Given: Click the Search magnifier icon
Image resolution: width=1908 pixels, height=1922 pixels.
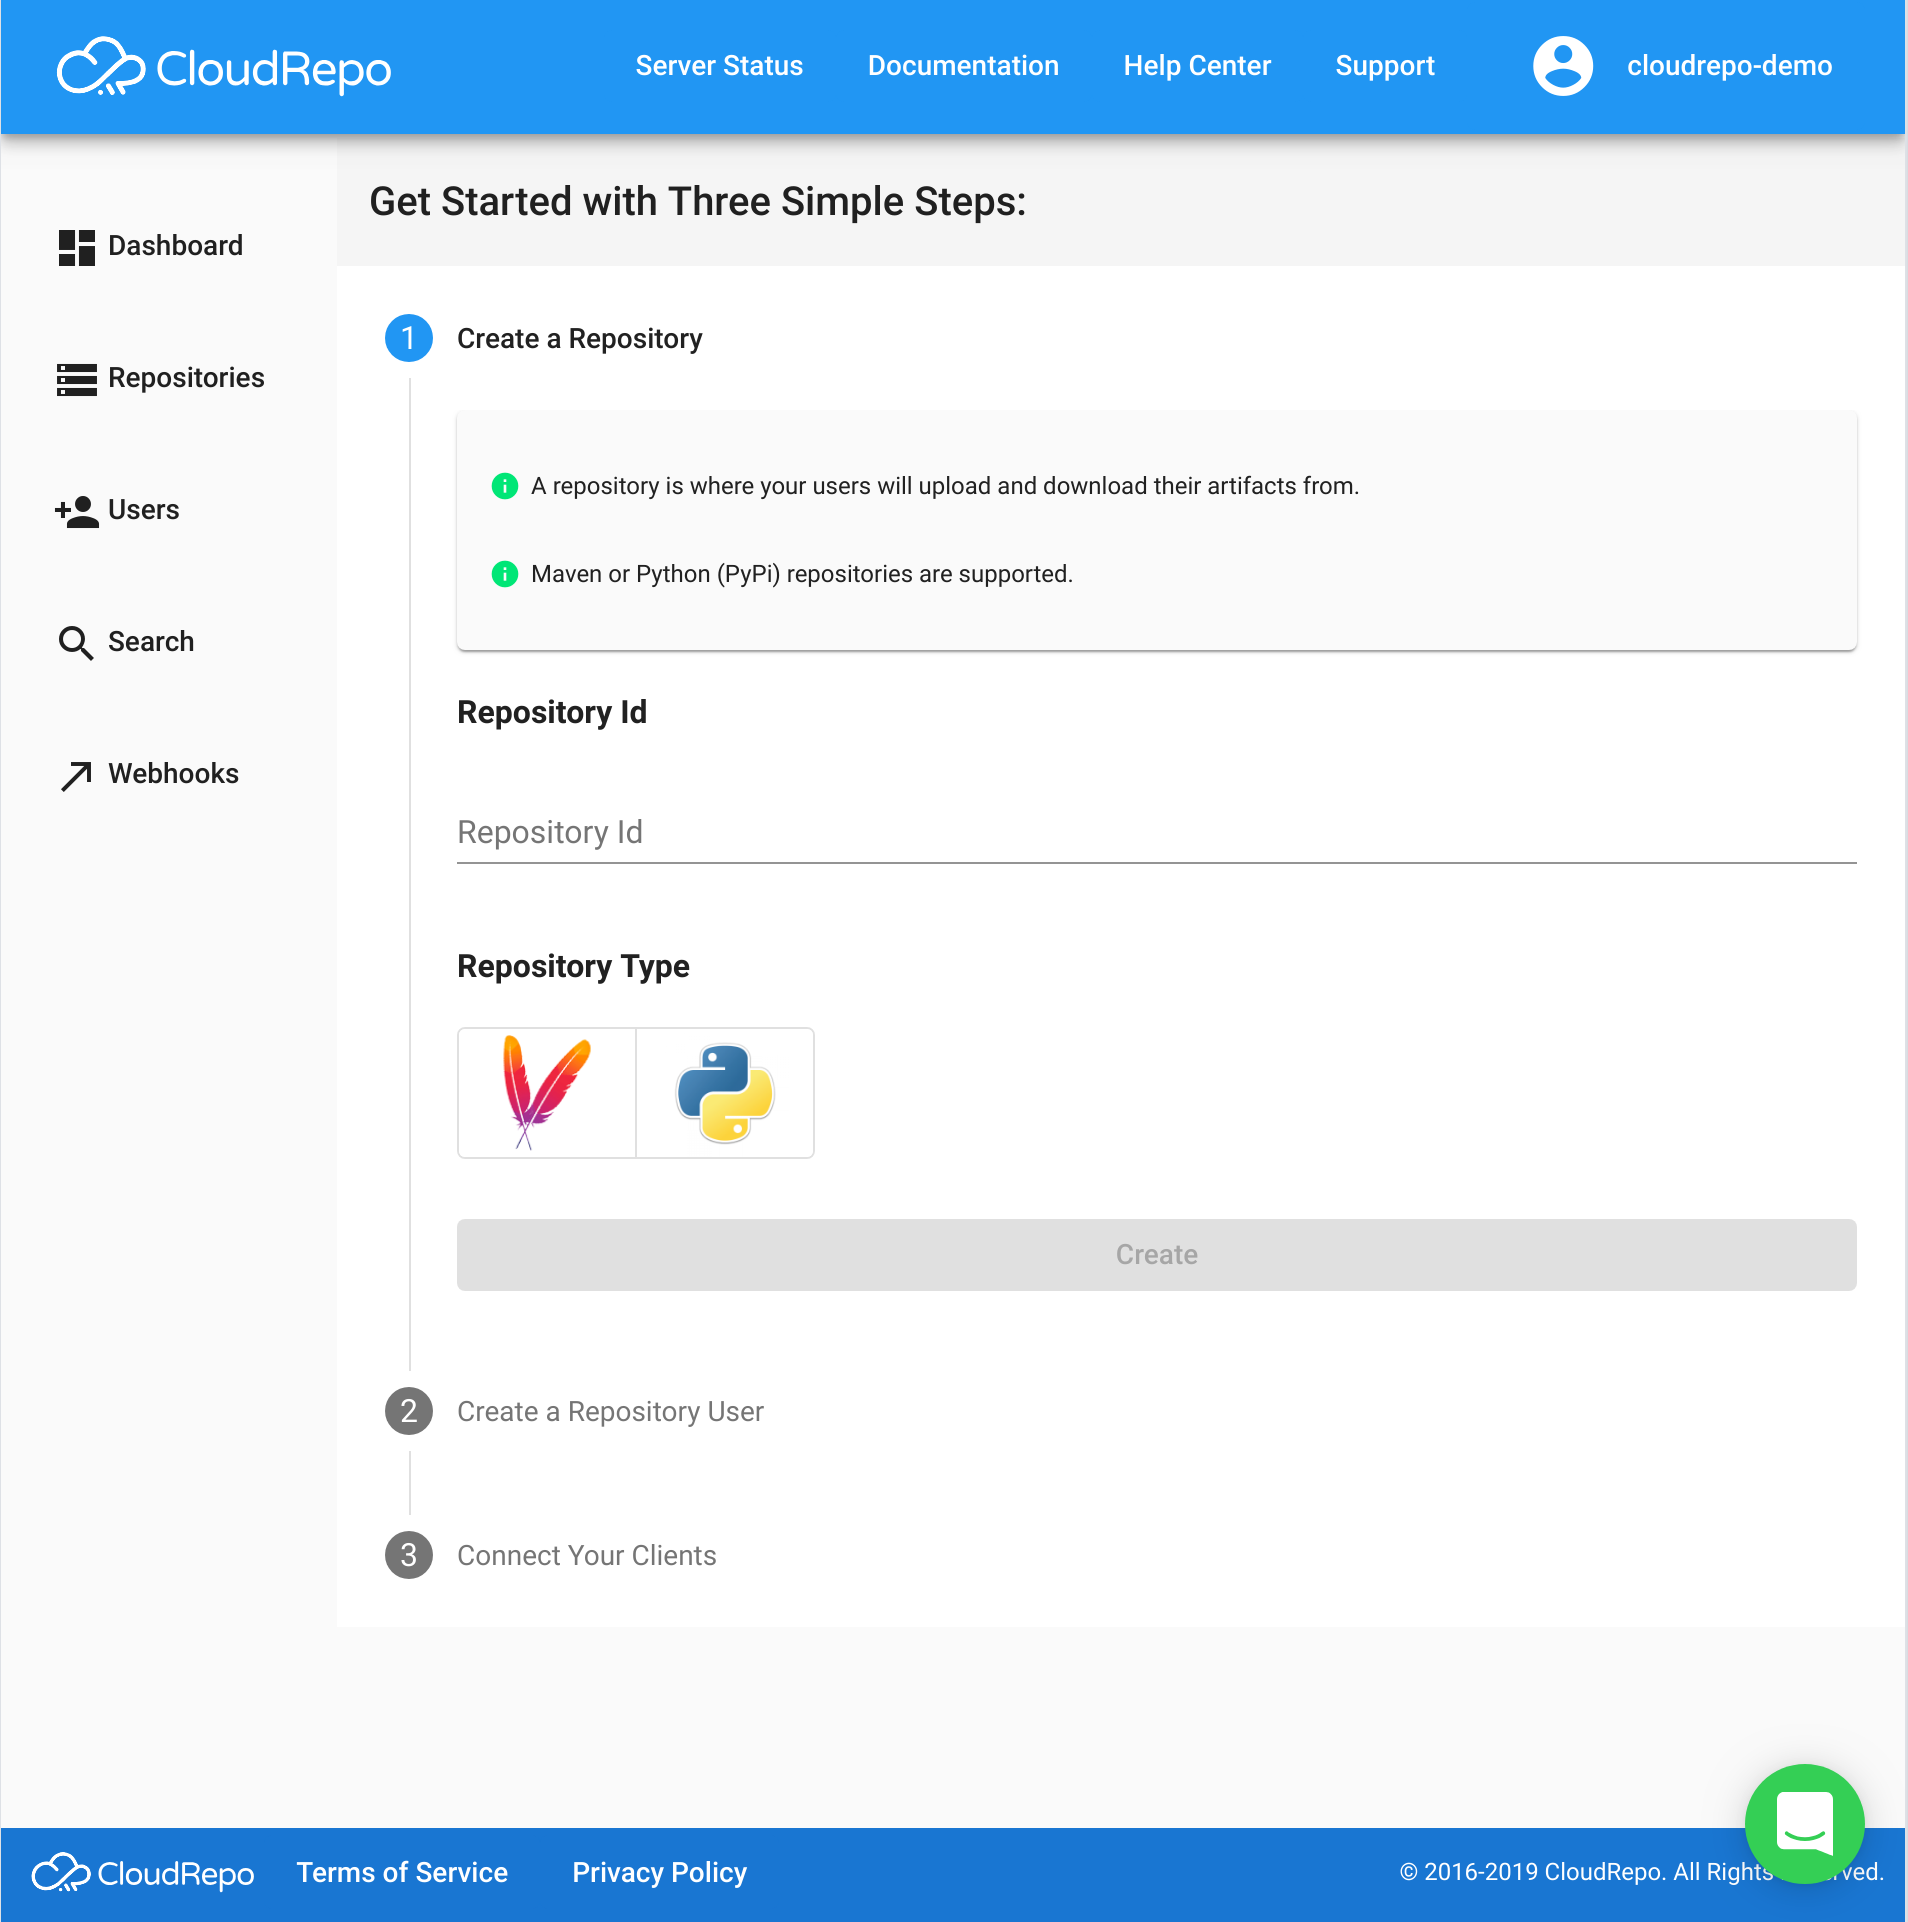Looking at the screenshot, I should pos(76,643).
